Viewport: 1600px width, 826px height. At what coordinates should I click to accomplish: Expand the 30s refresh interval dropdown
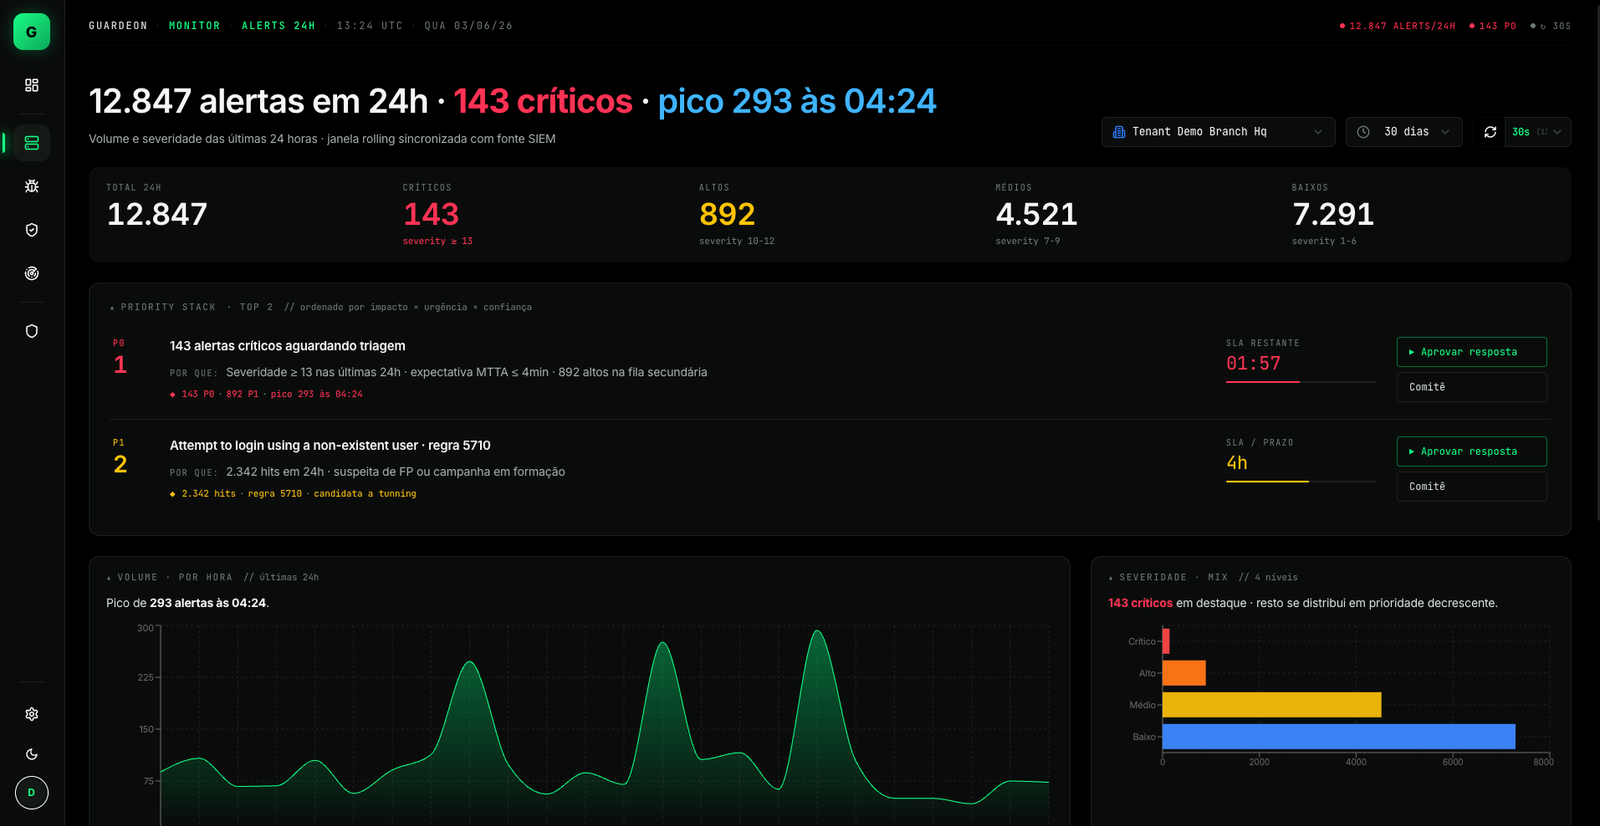(1537, 132)
